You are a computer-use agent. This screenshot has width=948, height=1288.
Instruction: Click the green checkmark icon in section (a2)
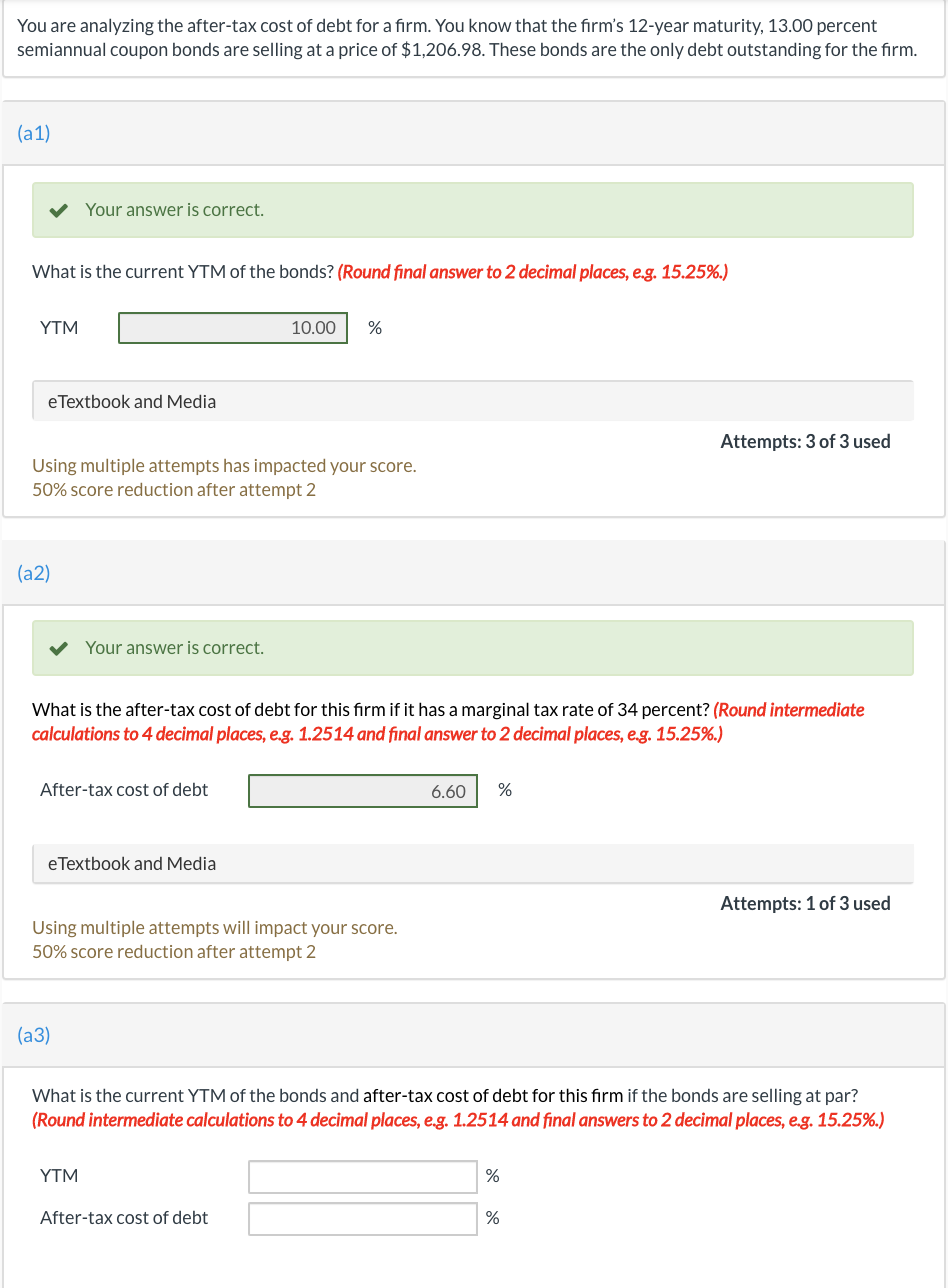click(x=57, y=648)
